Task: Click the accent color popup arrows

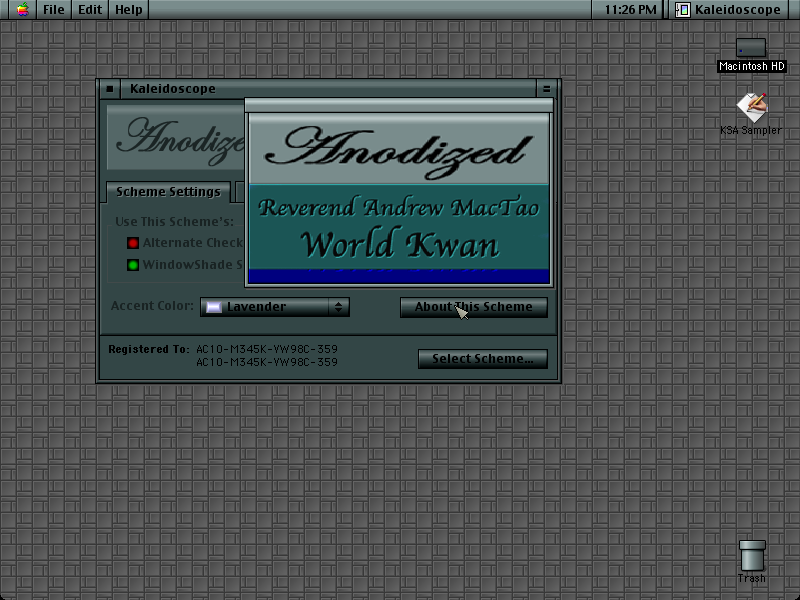Action: (338, 307)
